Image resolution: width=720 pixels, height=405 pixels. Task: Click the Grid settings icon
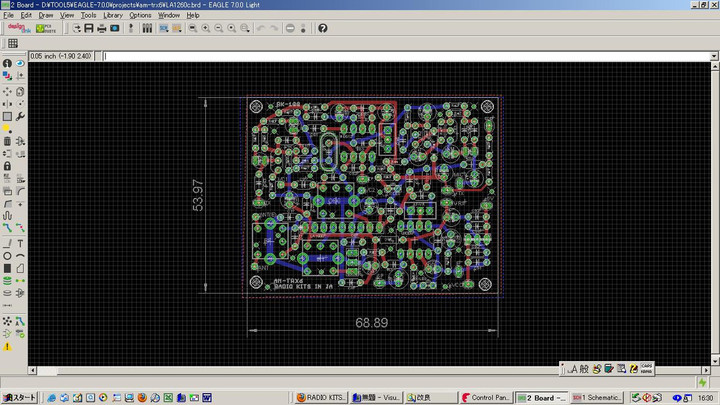tap(13, 43)
